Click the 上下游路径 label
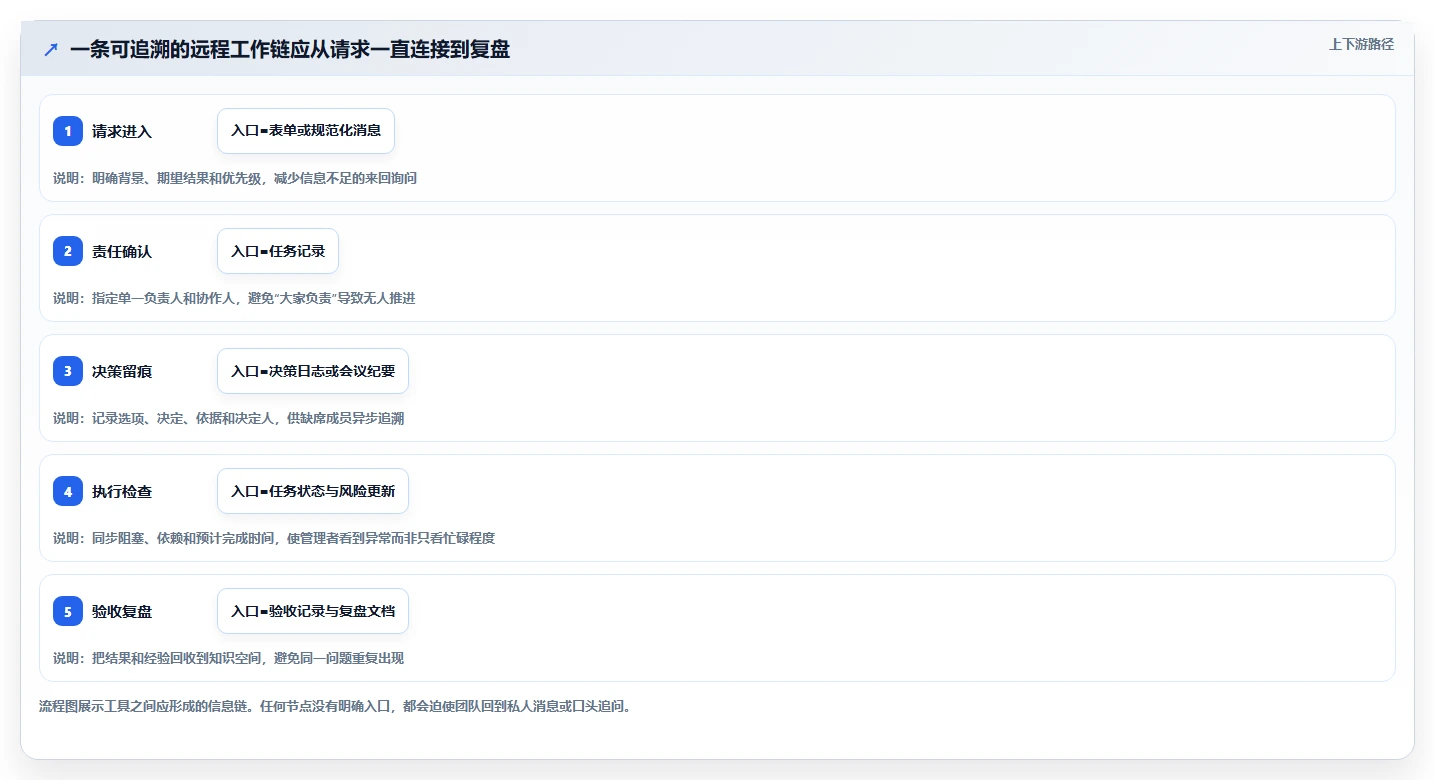 [x=1361, y=44]
